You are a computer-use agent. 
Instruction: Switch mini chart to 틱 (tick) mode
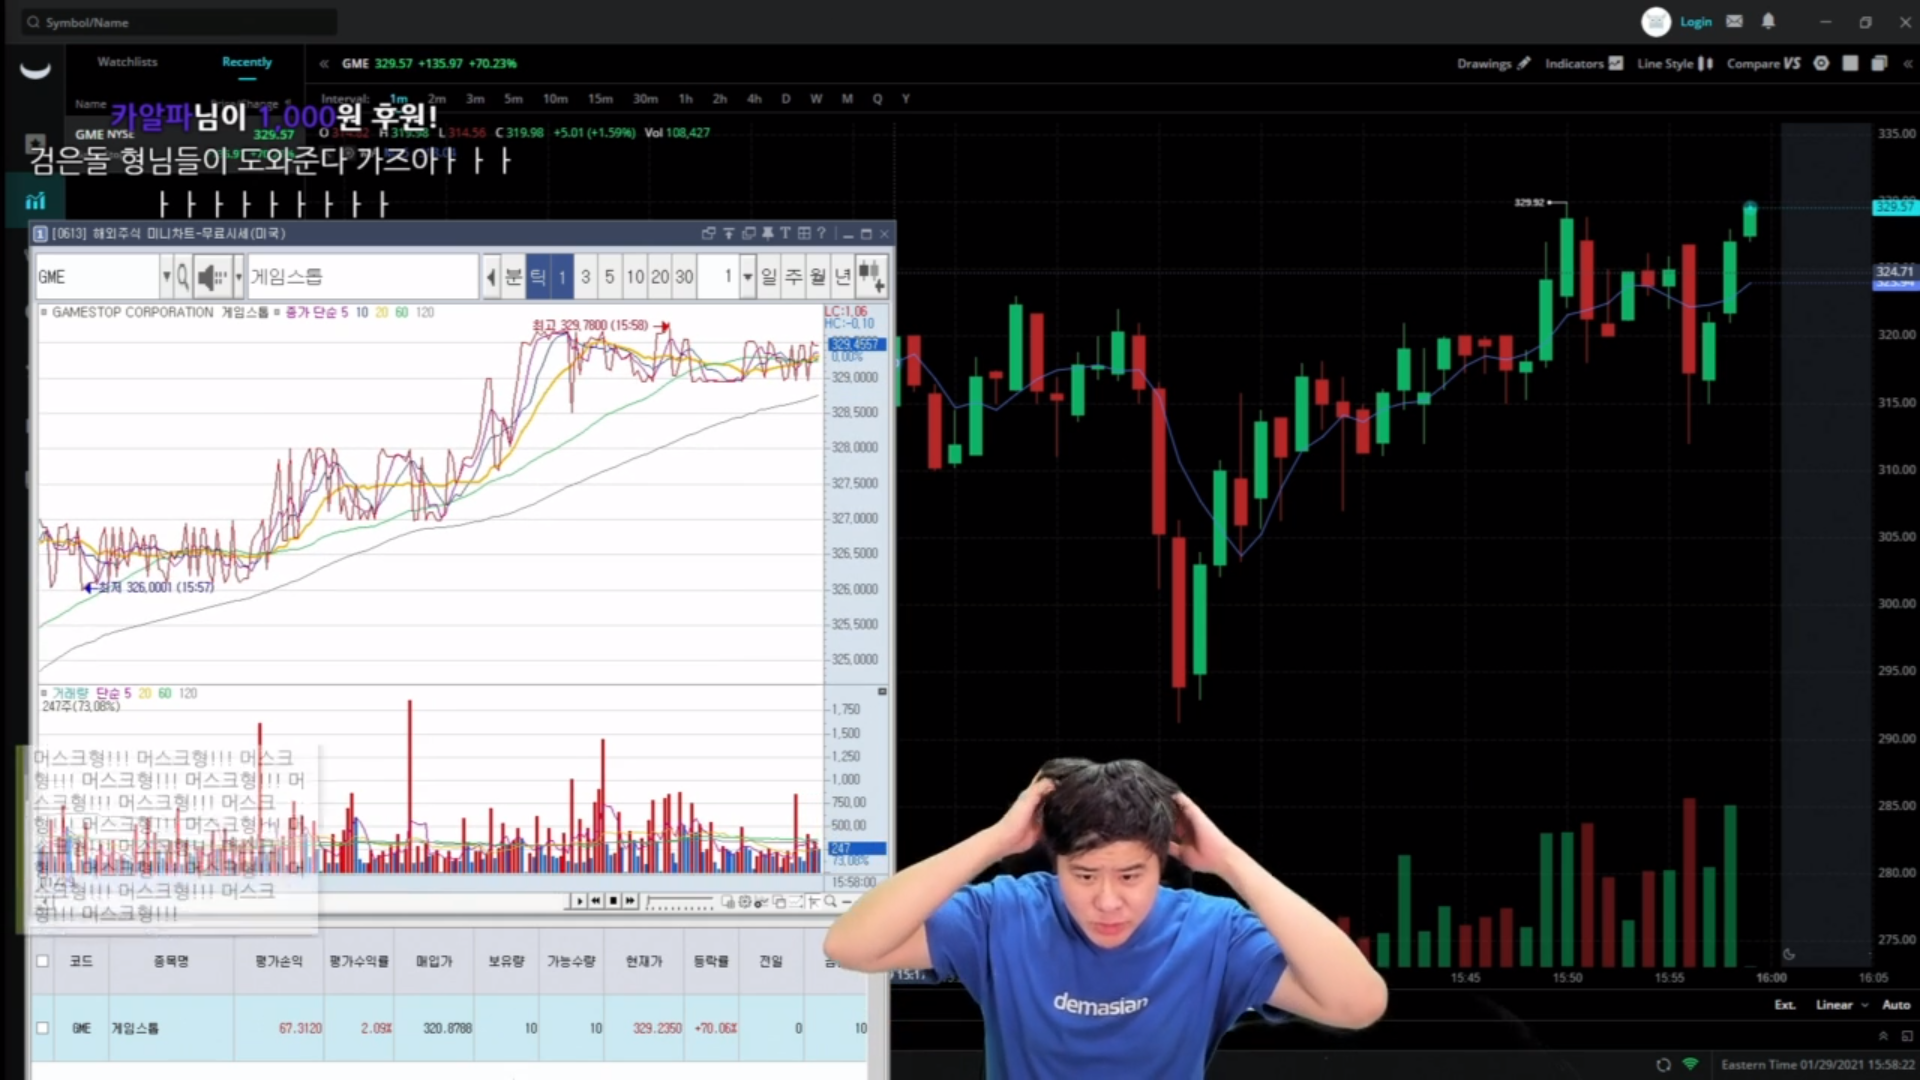click(x=538, y=276)
